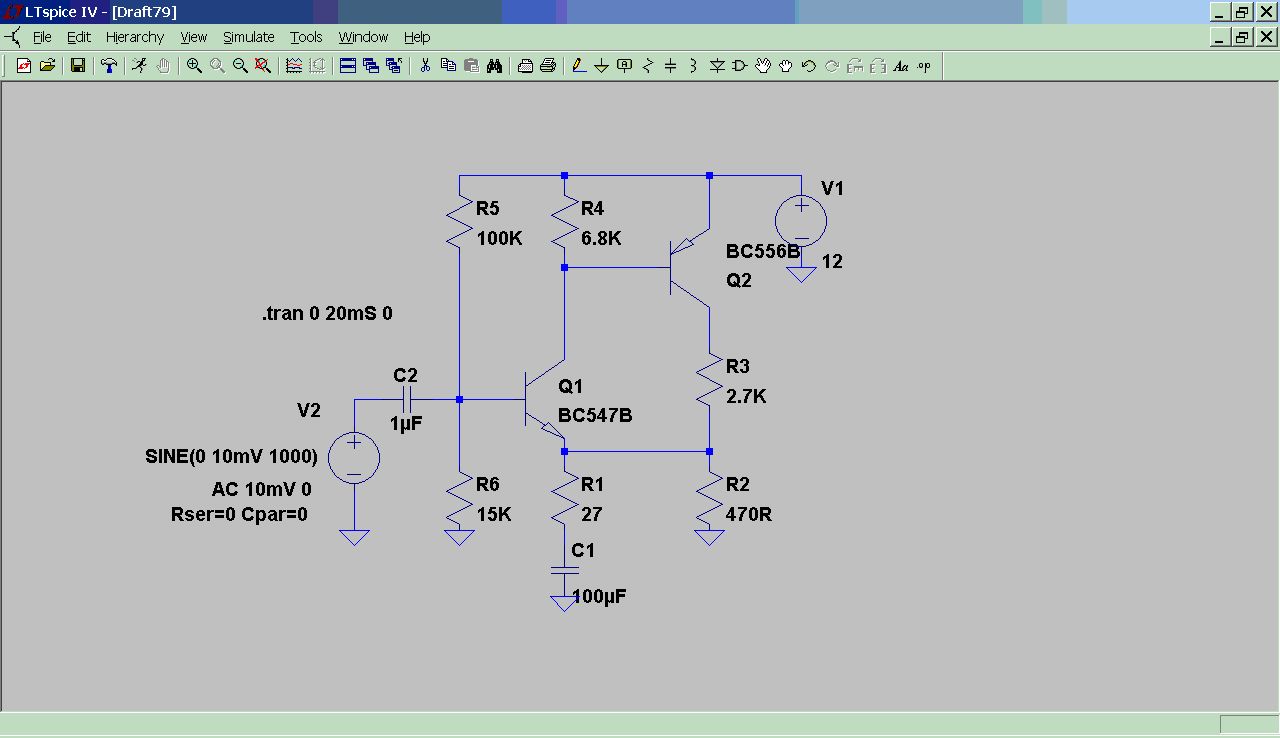Click the Label Net tool
The image size is (1280, 738).
[625, 66]
